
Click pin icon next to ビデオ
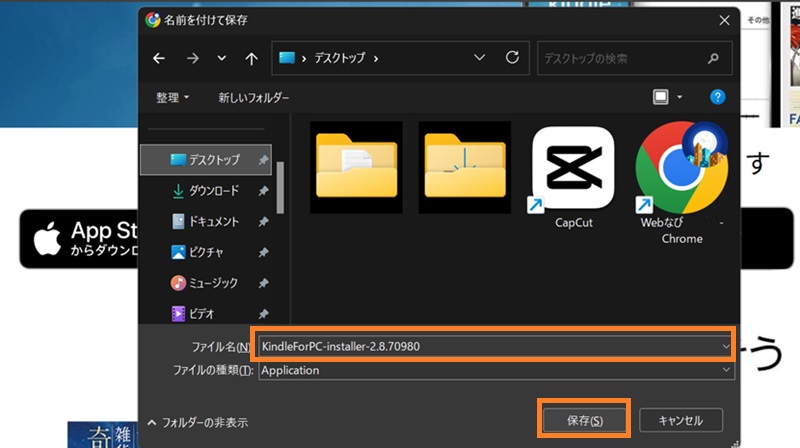click(263, 313)
